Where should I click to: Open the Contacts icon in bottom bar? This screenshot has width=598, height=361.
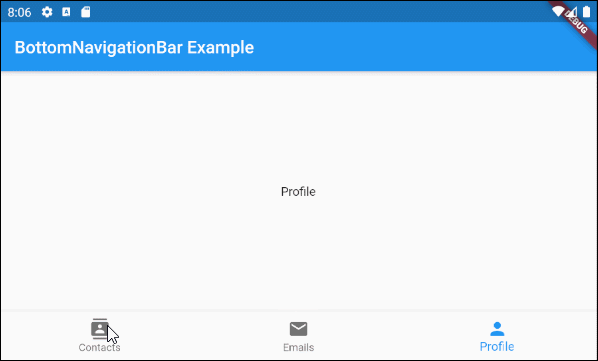[x=100, y=329]
